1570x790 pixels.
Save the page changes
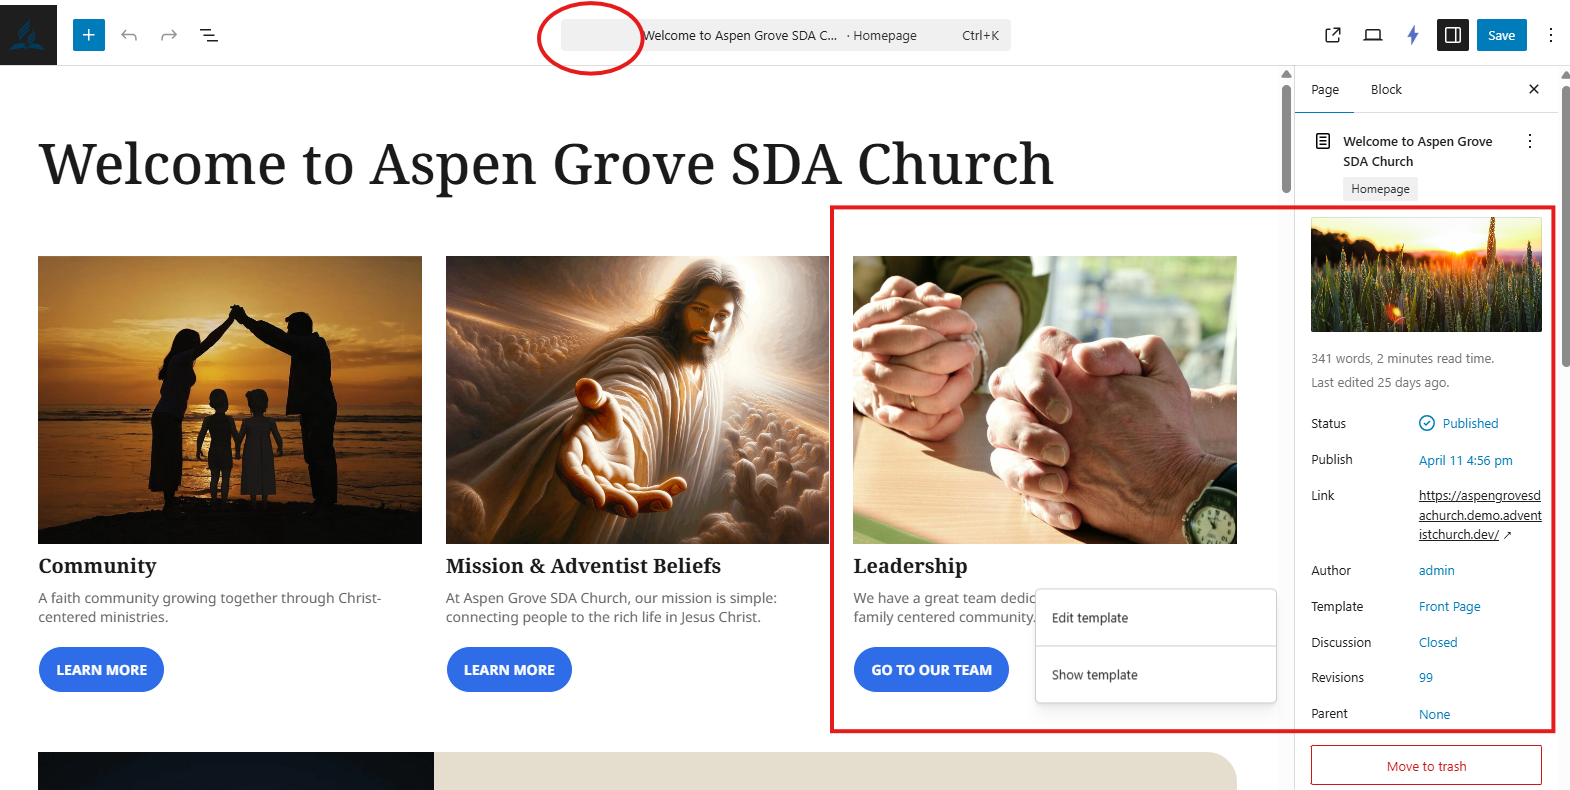click(1502, 35)
